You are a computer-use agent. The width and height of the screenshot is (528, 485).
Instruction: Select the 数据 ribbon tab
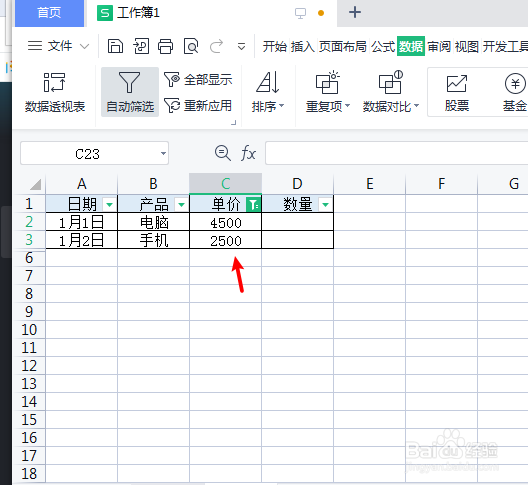point(411,46)
